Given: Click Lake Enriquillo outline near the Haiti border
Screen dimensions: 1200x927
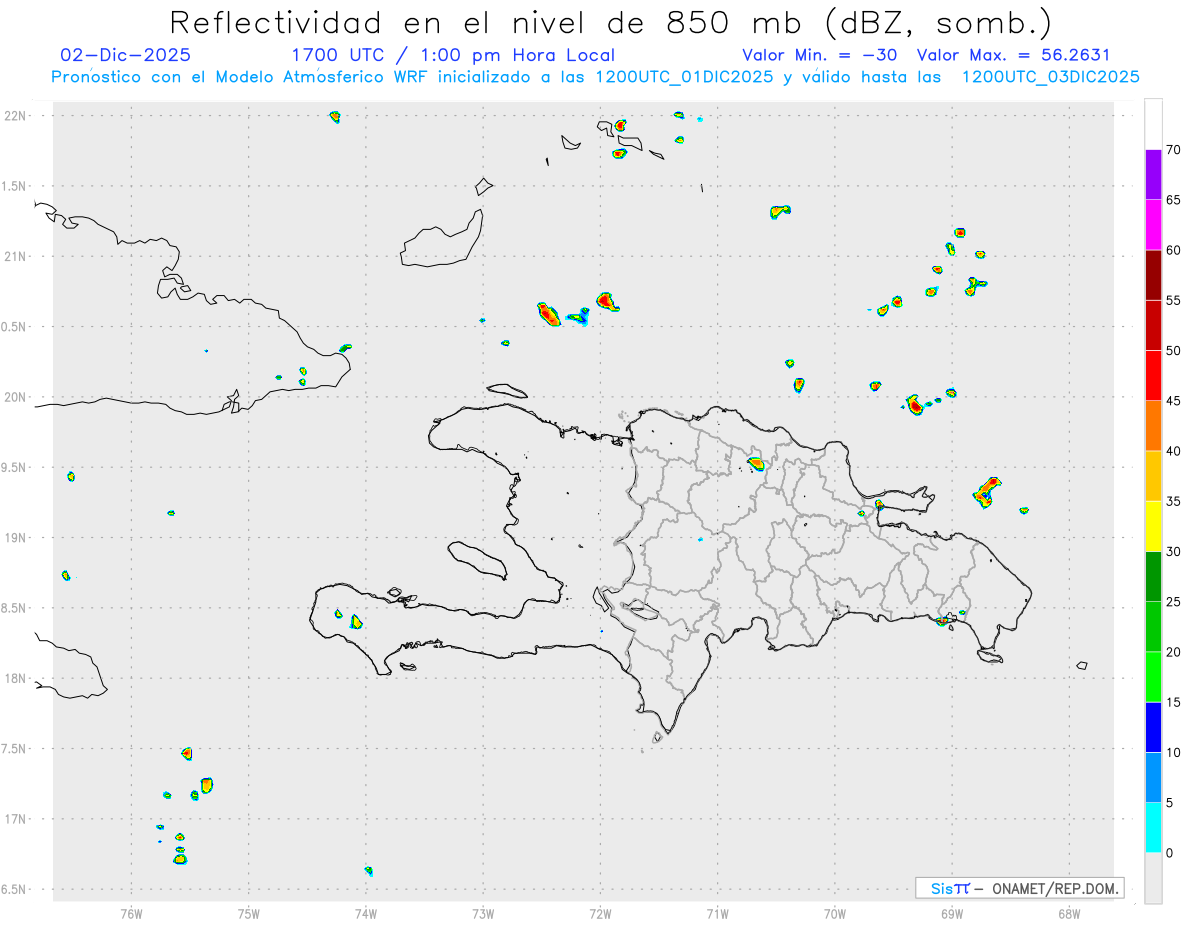Looking at the screenshot, I should pos(638,608).
